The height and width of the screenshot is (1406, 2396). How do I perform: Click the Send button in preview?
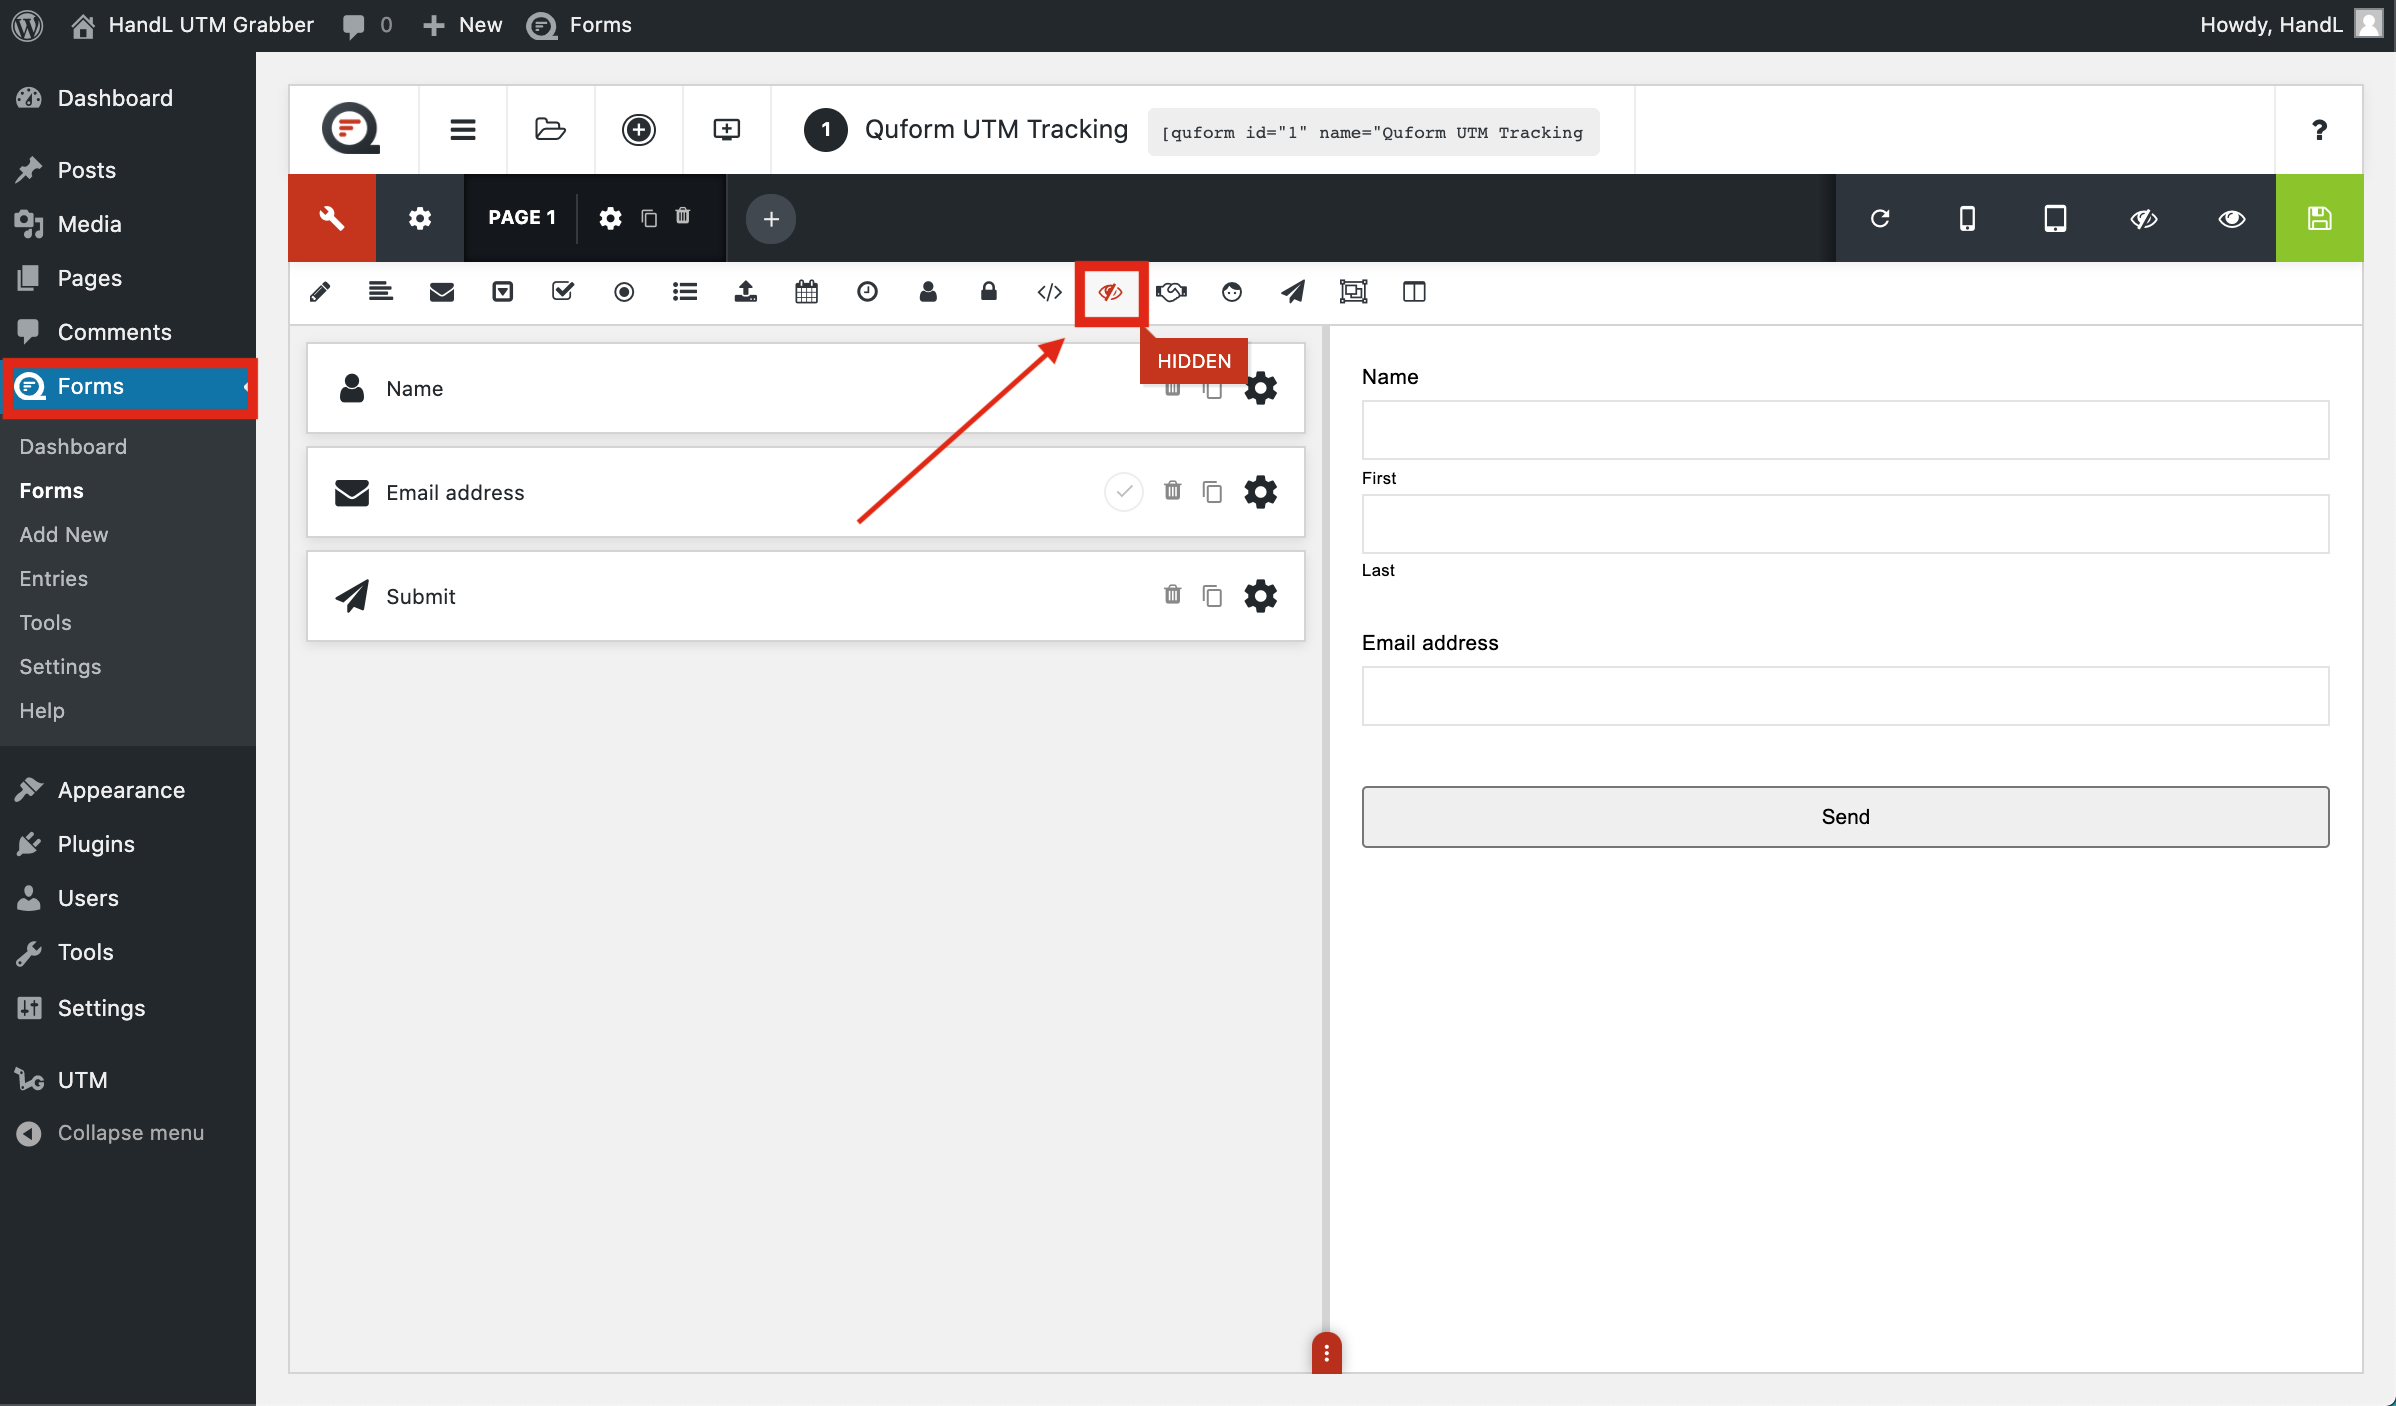tap(1845, 817)
